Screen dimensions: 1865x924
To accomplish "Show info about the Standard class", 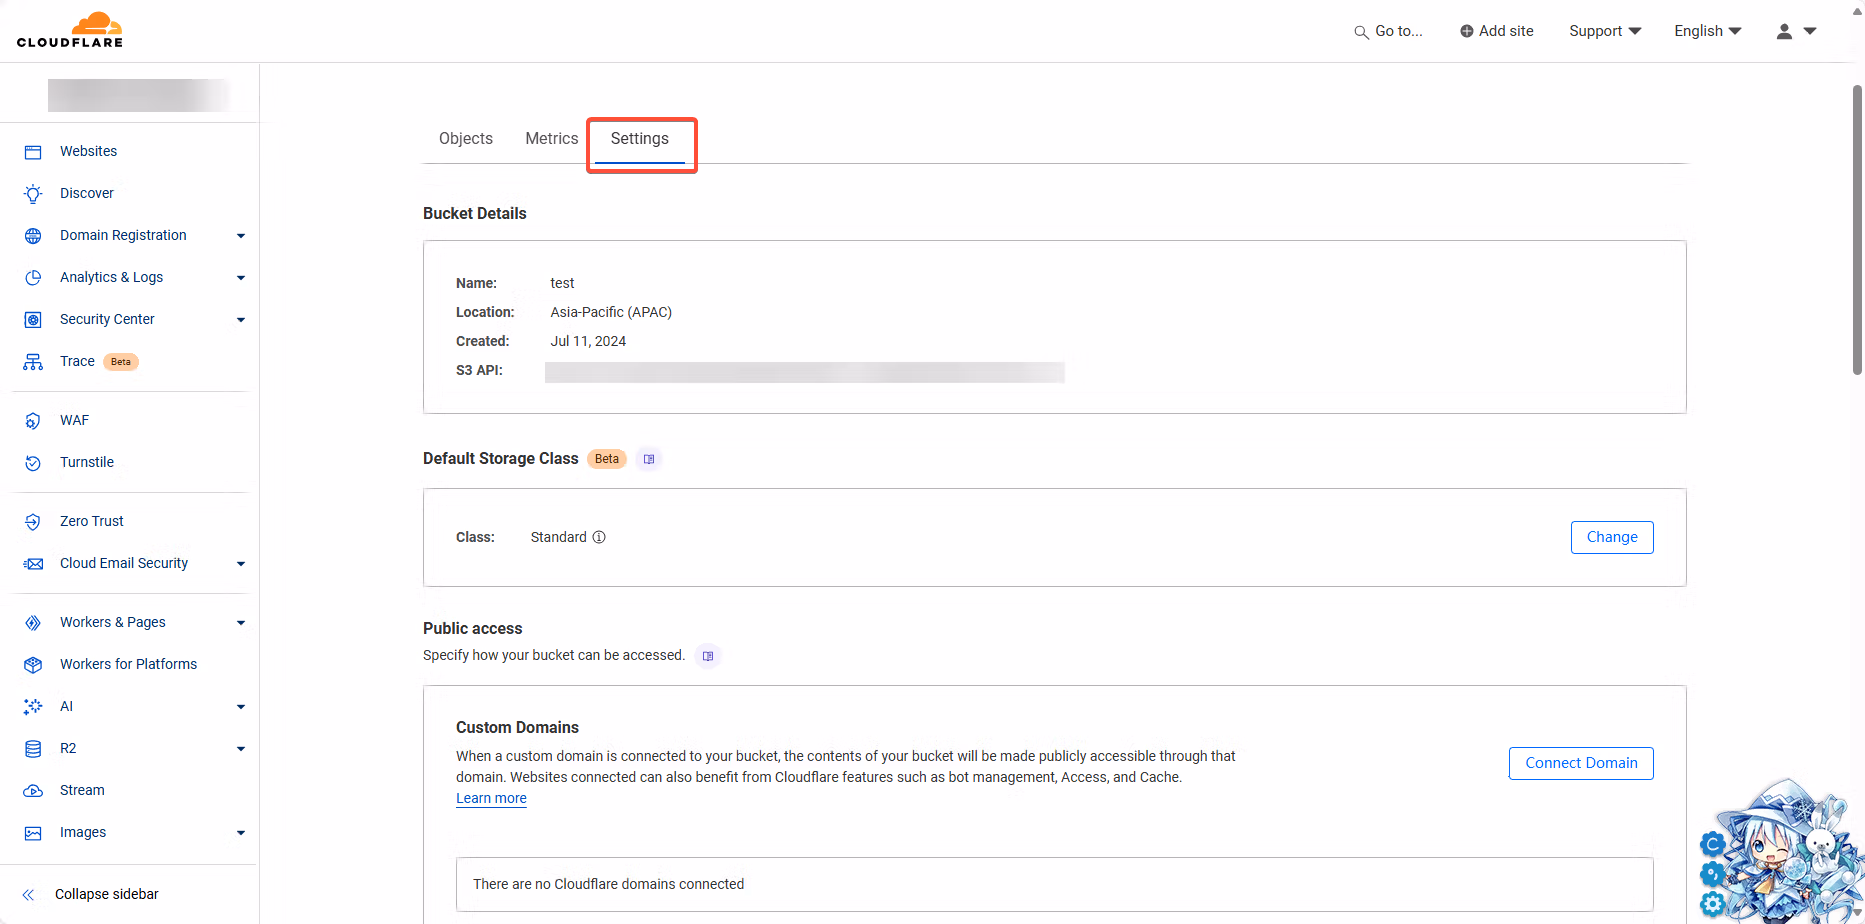I will click(x=599, y=537).
